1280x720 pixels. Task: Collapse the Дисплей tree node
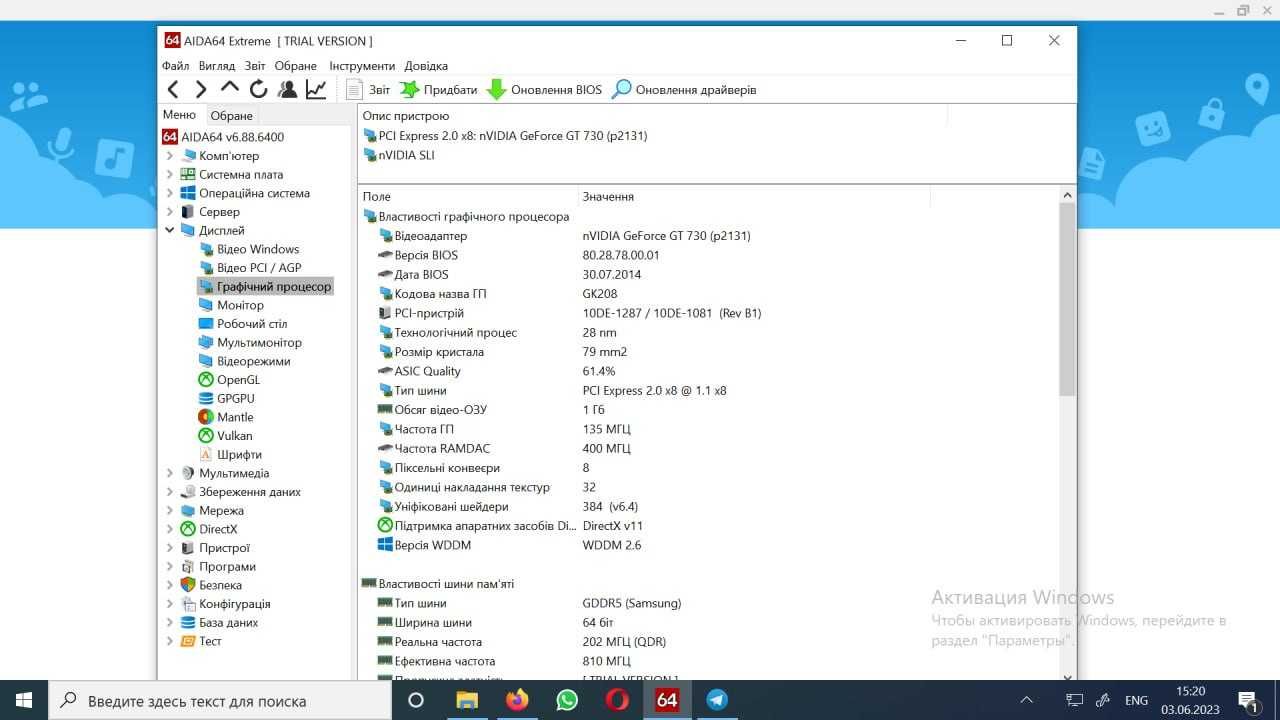[170, 230]
